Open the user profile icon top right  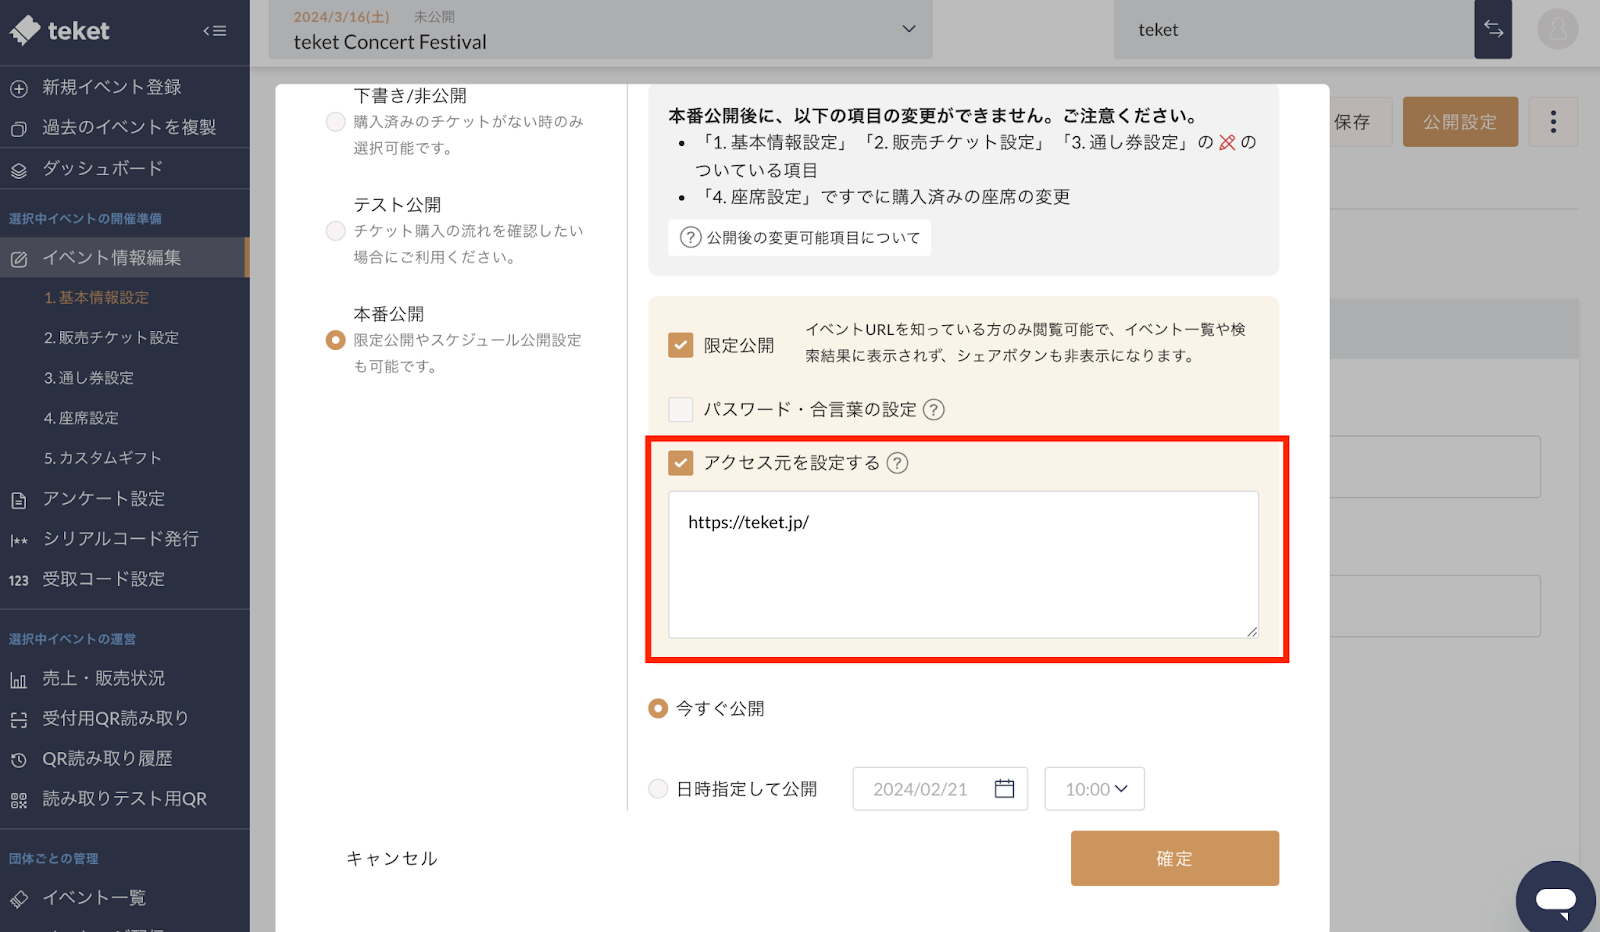coord(1557,30)
